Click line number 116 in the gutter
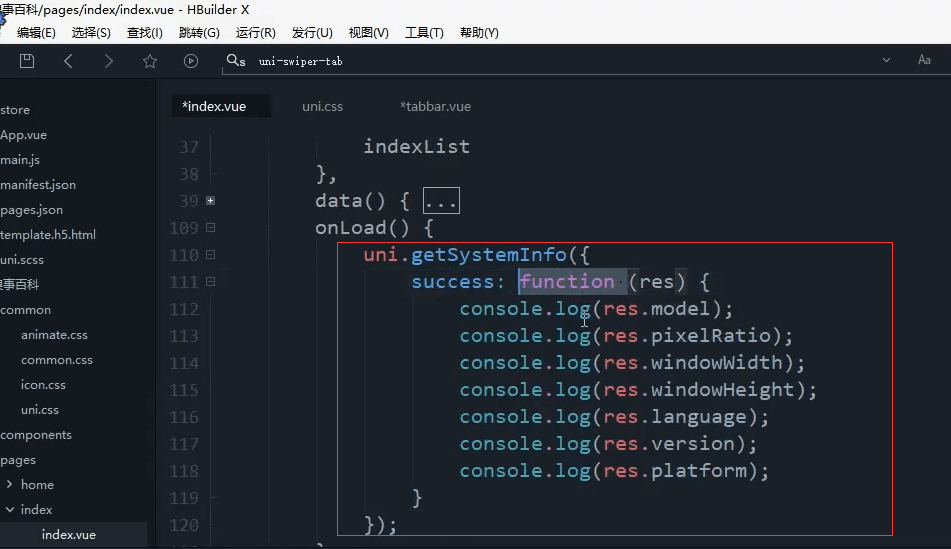Viewport: 951px width, 549px height. coord(184,417)
